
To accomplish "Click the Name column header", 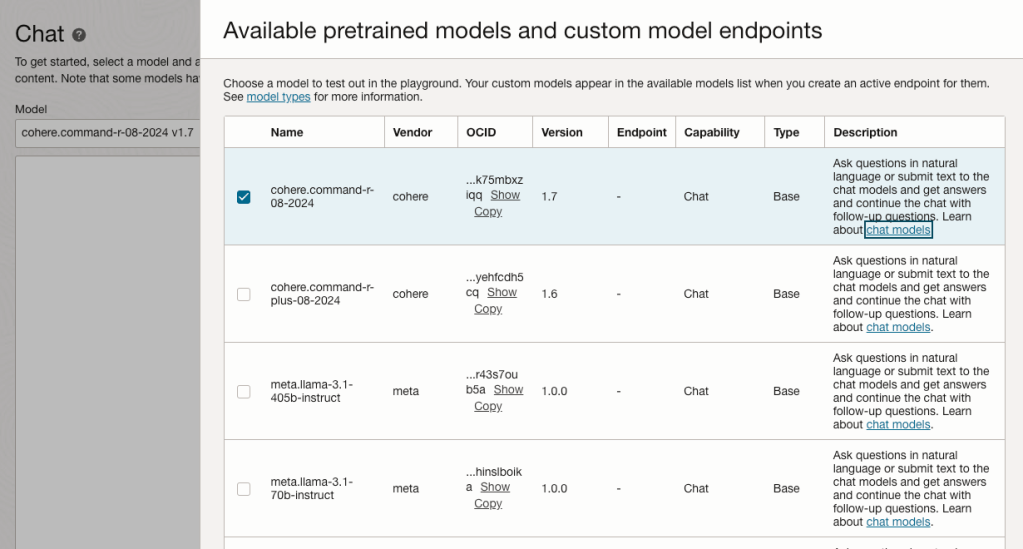I will [x=287, y=132].
